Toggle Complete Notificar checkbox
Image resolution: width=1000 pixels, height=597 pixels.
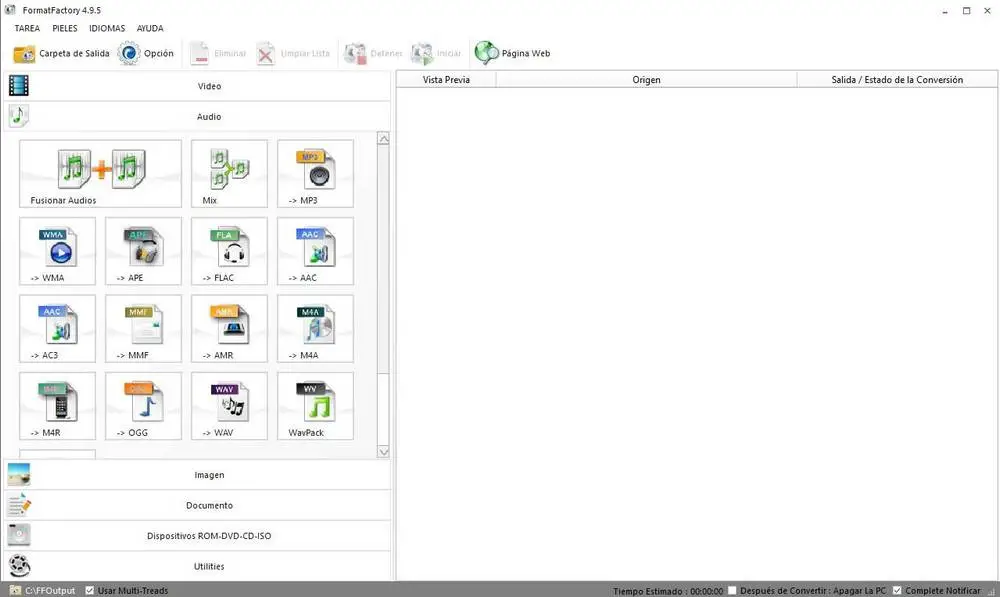coord(897,591)
